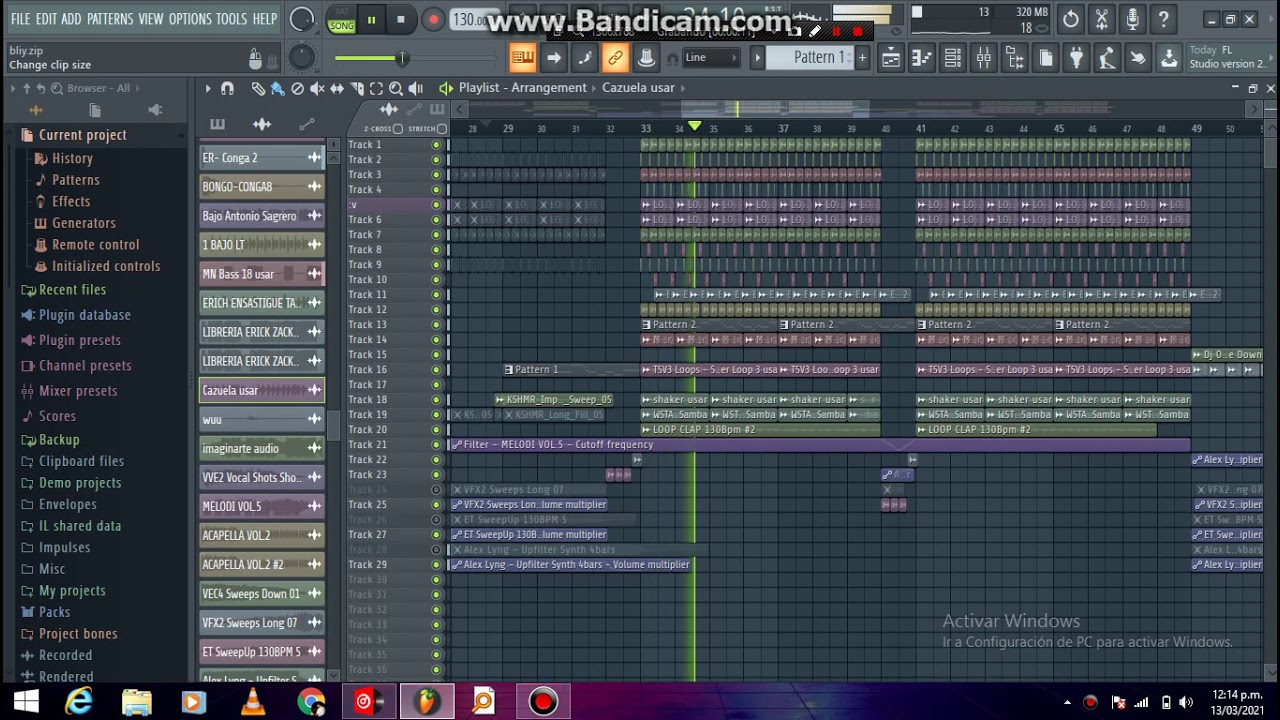The image size is (1280, 720).
Task: Click the project info sheet icon
Action: 1045,58
